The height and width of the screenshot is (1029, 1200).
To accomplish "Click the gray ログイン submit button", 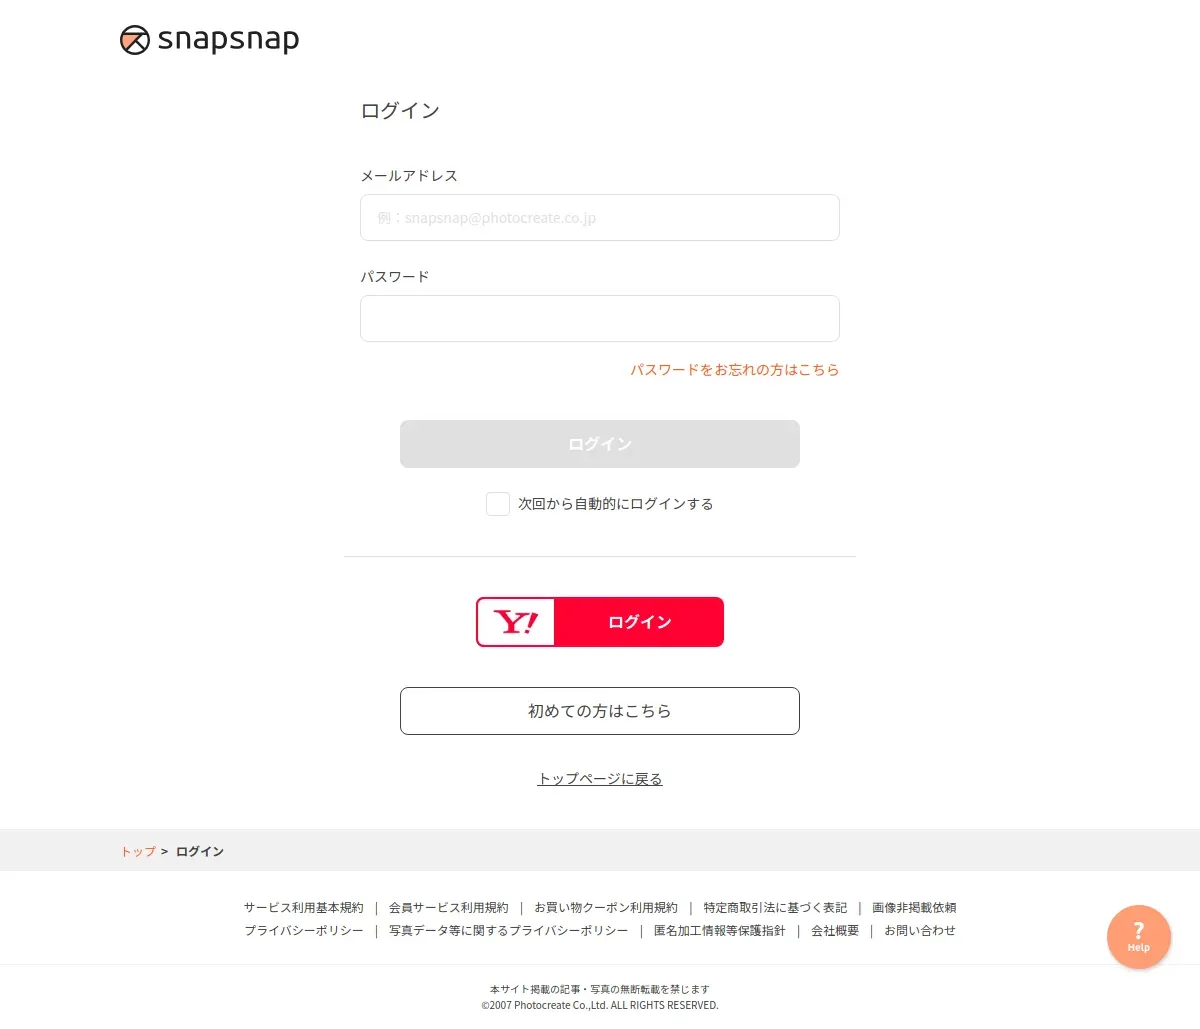I will (600, 444).
